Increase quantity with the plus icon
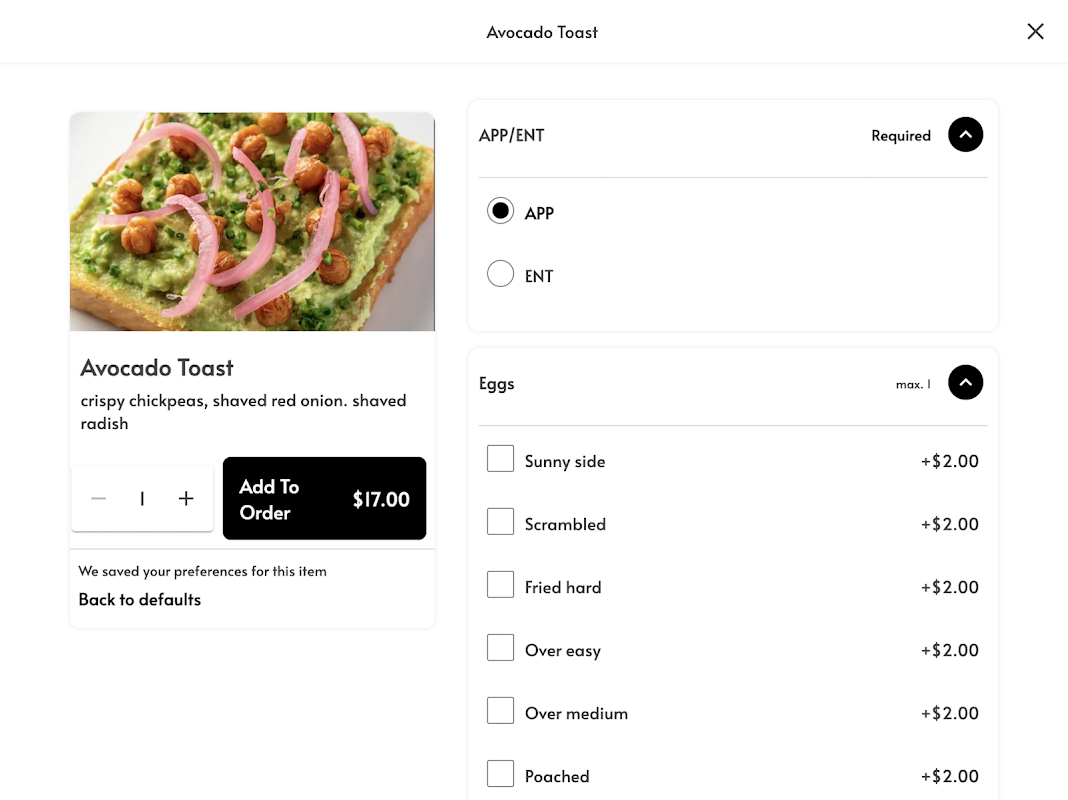The width and height of the screenshot is (1068, 800). (186, 498)
